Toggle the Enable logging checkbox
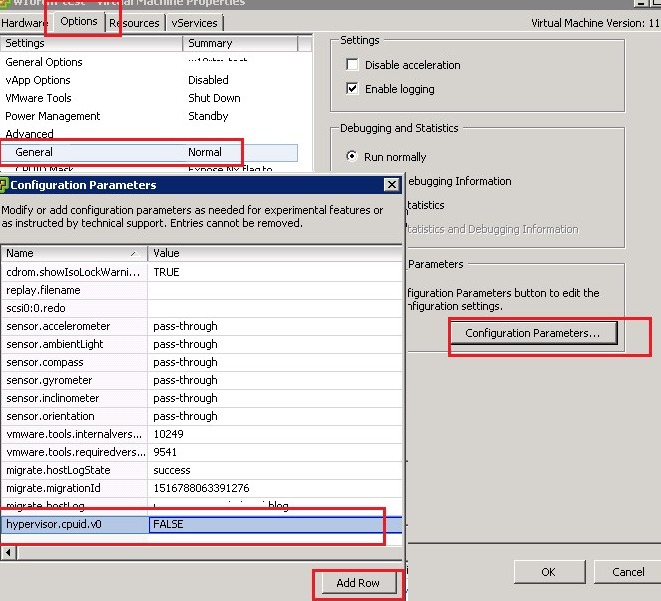661x601 pixels. pos(352,89)
